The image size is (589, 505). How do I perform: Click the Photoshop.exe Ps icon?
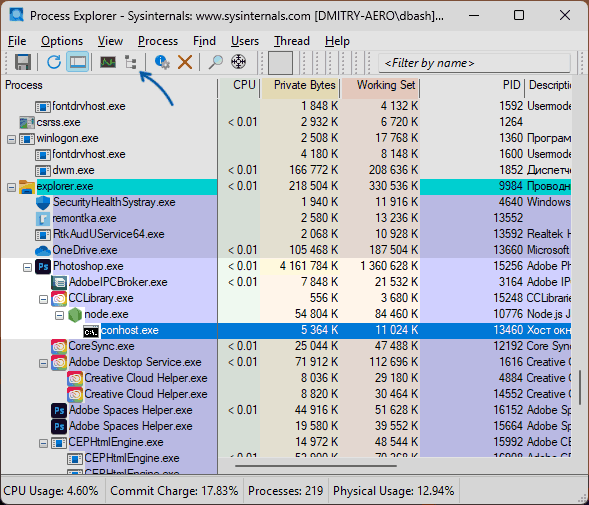[x=43, y=267]
